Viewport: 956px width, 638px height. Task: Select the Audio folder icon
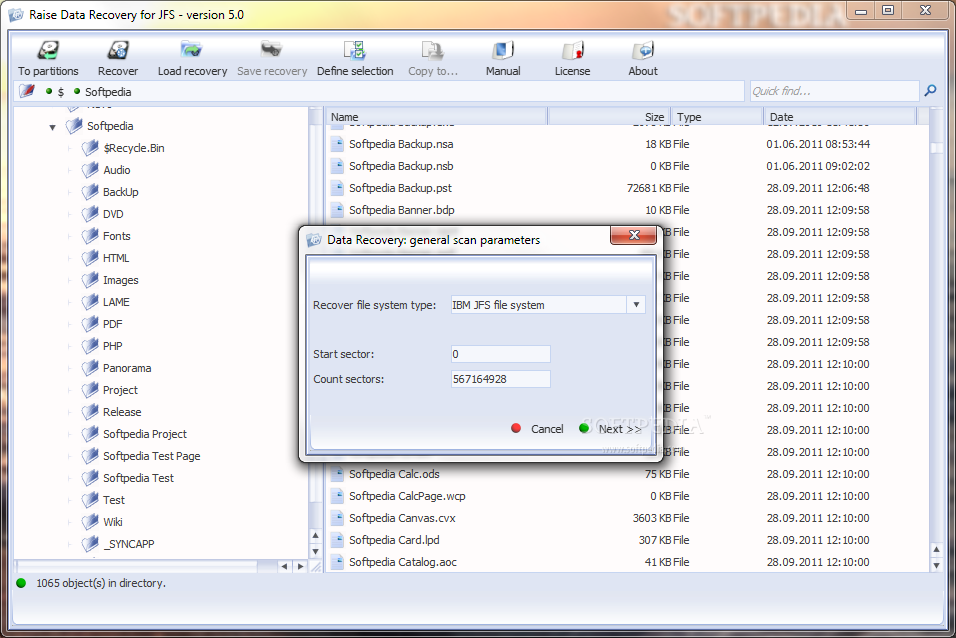coord(90,170)
